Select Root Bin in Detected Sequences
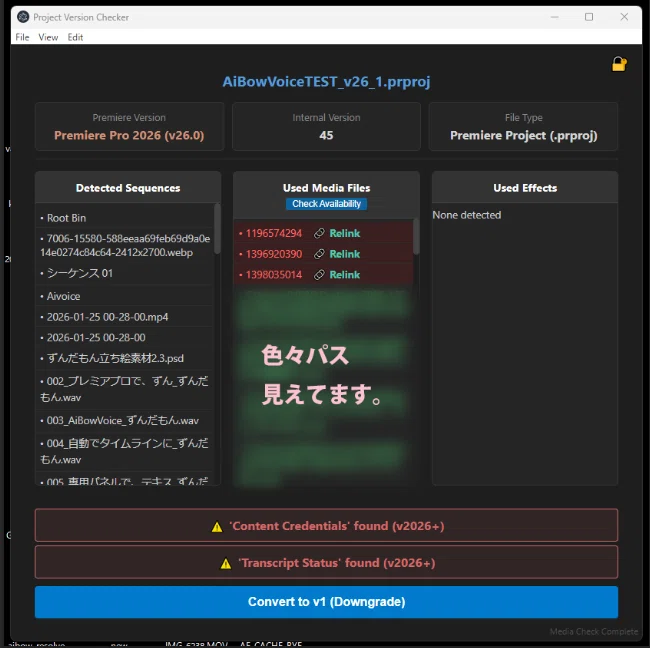650x648 pixels. (x=124, y=218)
